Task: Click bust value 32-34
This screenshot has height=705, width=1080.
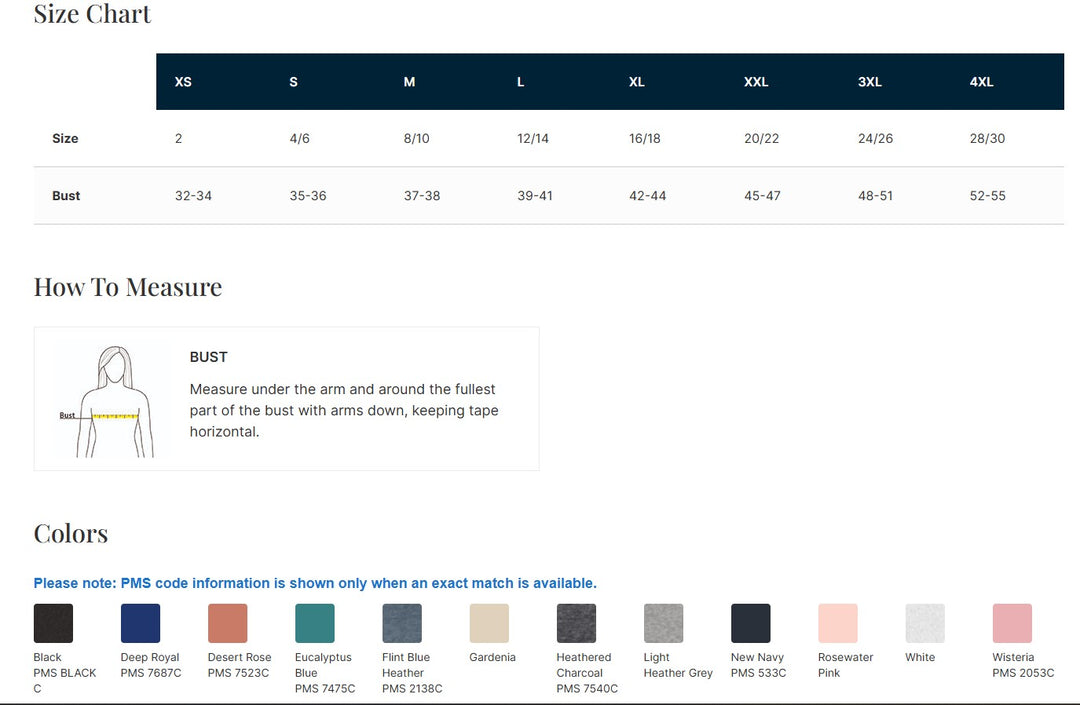Action: tap(194, 196)
